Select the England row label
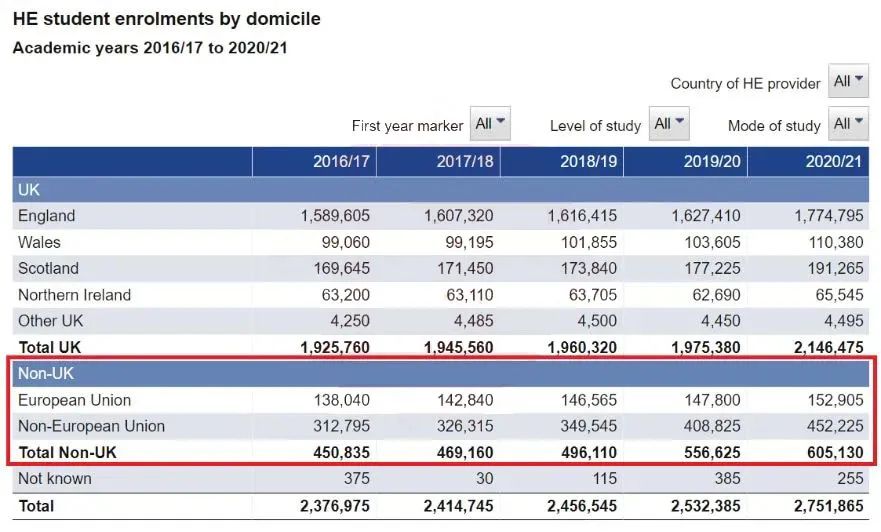 click(47, 216)
